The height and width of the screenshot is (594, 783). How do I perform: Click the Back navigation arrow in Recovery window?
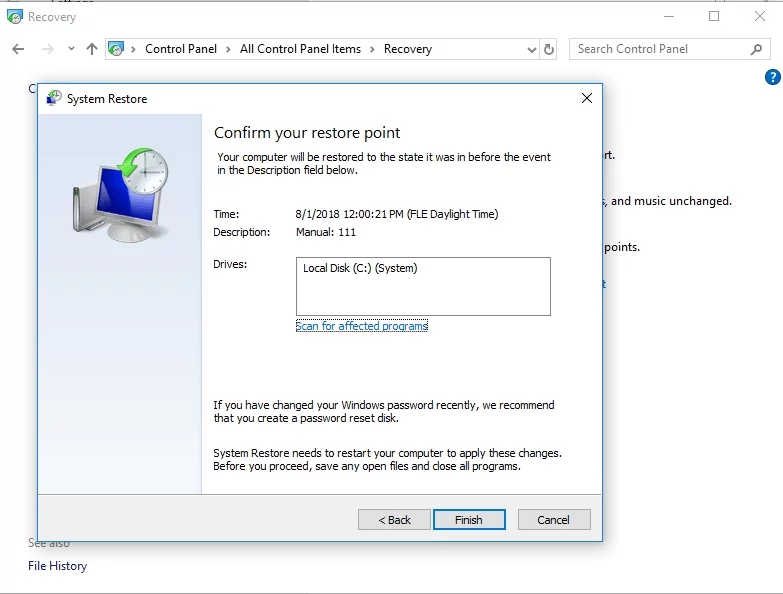click(x=18, y=49)
